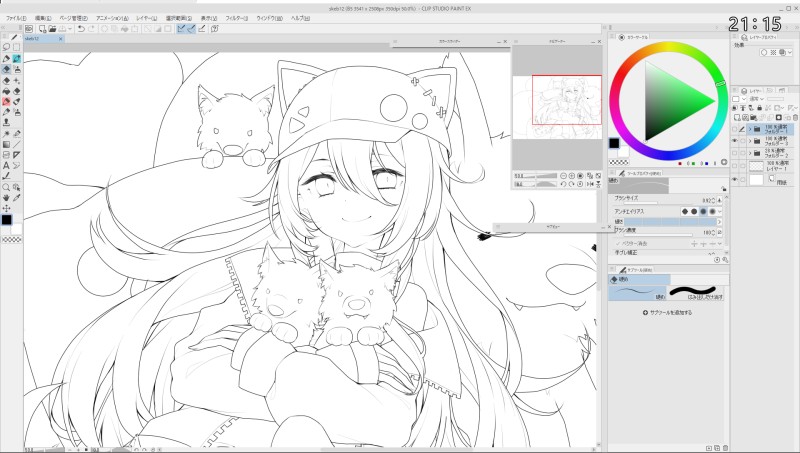Select the Gradient tool
The height and width of the screenshot is (453, 800).
(6, 144)
